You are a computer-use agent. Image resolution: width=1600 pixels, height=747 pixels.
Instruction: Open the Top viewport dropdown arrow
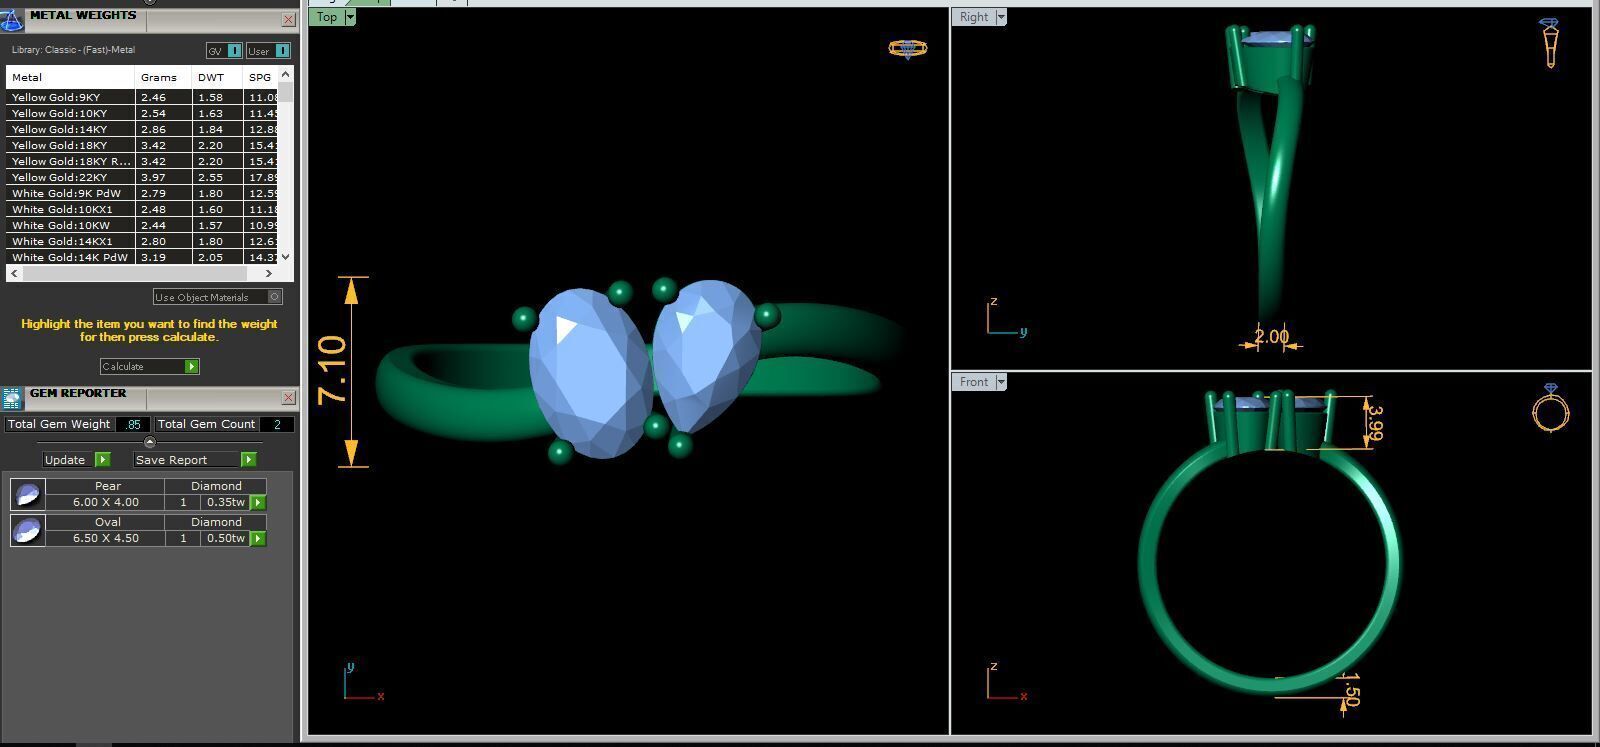350,17
